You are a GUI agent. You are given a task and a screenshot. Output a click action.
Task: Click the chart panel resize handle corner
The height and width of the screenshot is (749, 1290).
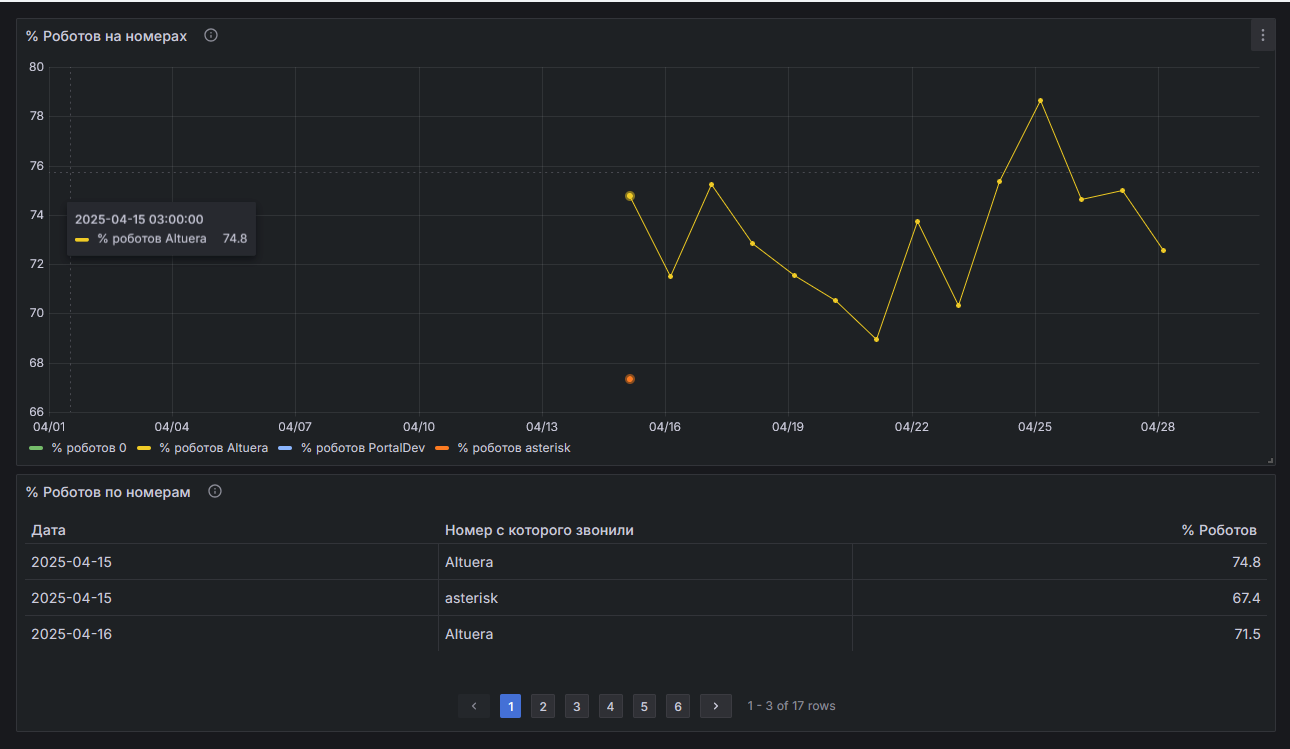(x=1271, y=460)
